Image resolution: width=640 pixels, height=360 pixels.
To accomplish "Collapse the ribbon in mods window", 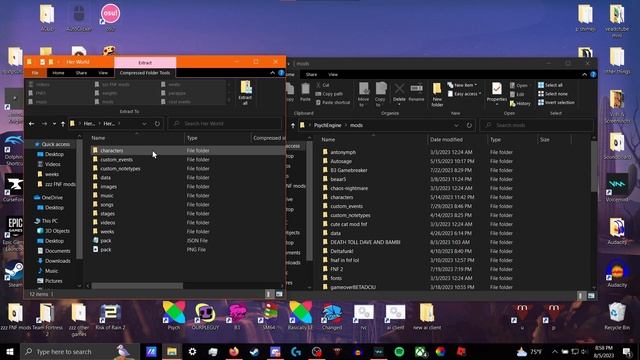I will [584, 74].
